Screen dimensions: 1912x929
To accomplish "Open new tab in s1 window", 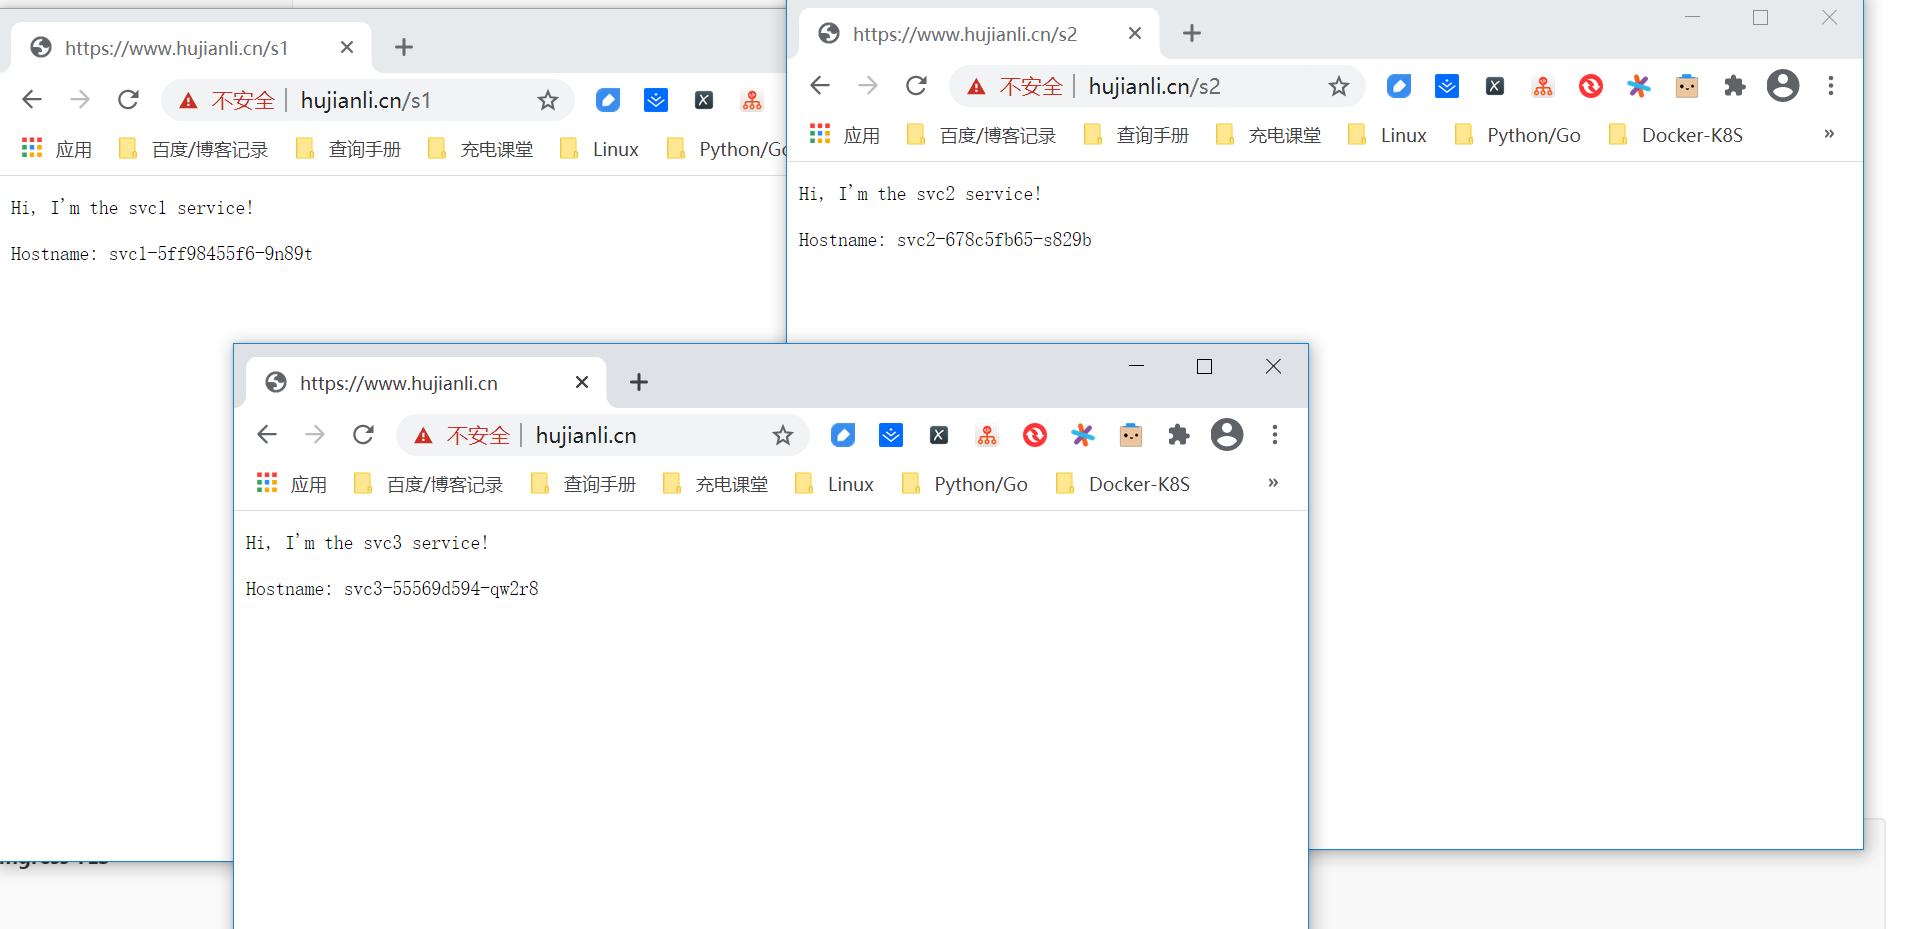I will [x=404, y=47].
